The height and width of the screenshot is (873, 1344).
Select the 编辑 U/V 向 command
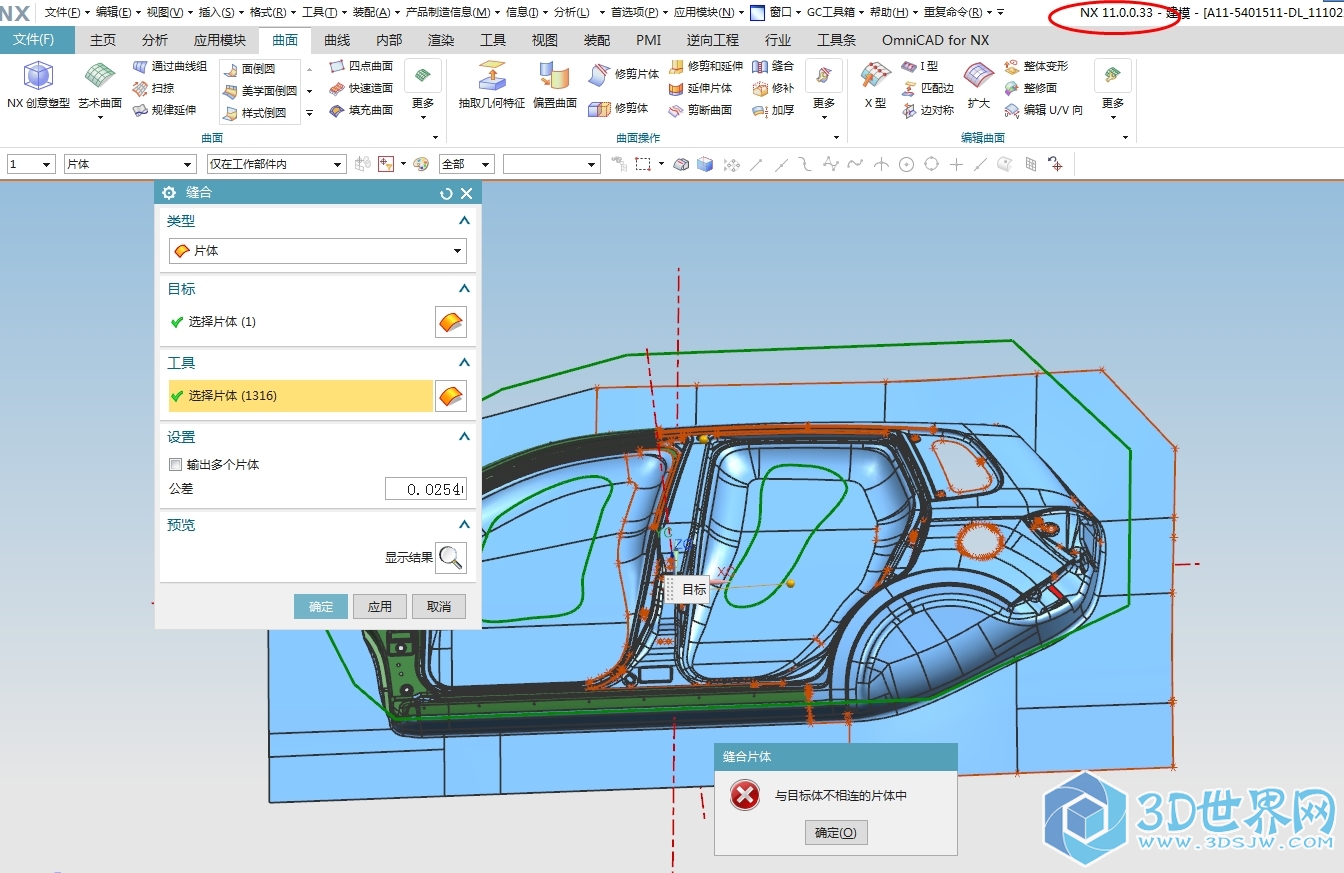coord(1043,110)
